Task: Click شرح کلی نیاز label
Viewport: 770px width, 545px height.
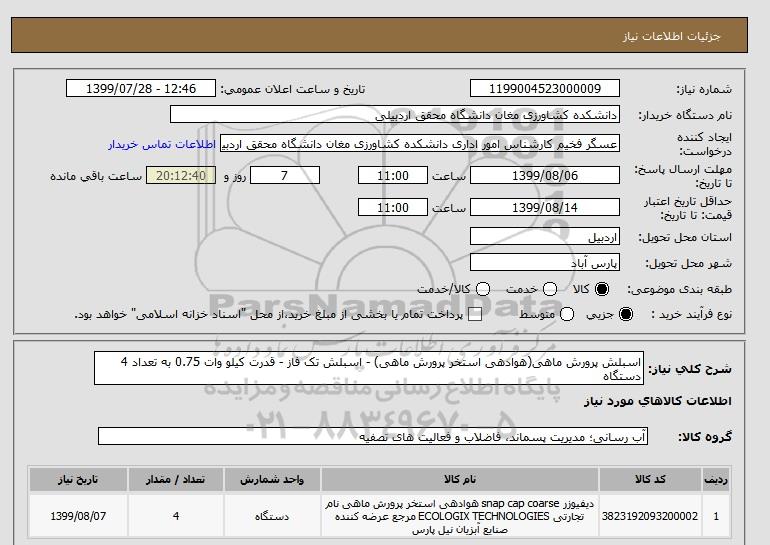Action: [690, 369]
